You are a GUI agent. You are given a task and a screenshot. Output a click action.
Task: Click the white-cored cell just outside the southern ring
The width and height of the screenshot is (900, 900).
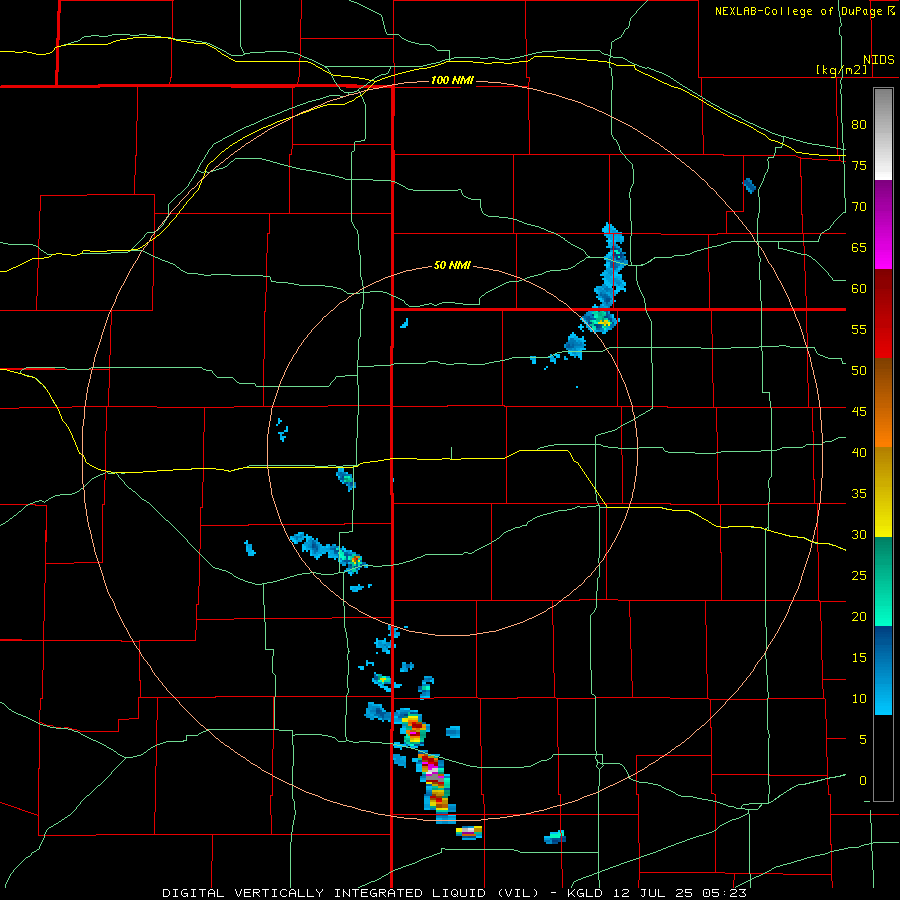click(x=469, y=832)
